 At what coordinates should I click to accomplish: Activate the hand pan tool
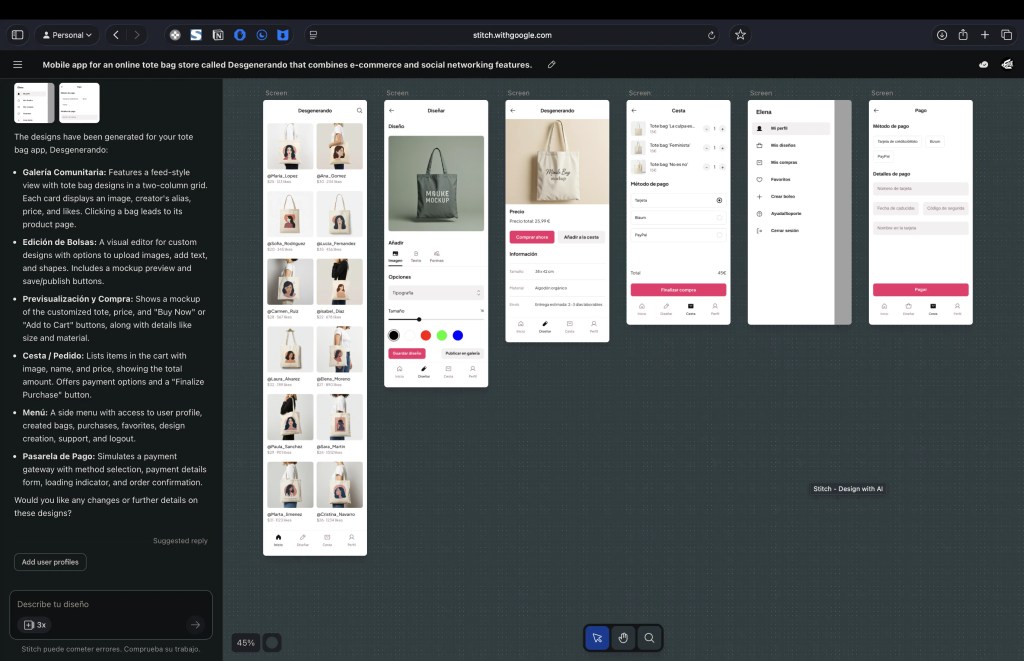coord(623,638)
